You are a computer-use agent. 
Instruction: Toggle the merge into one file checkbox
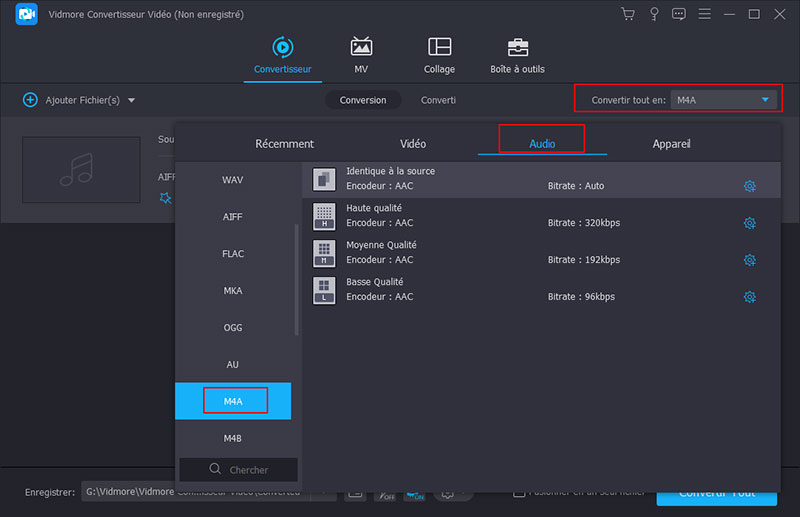(x=519, y=492)
